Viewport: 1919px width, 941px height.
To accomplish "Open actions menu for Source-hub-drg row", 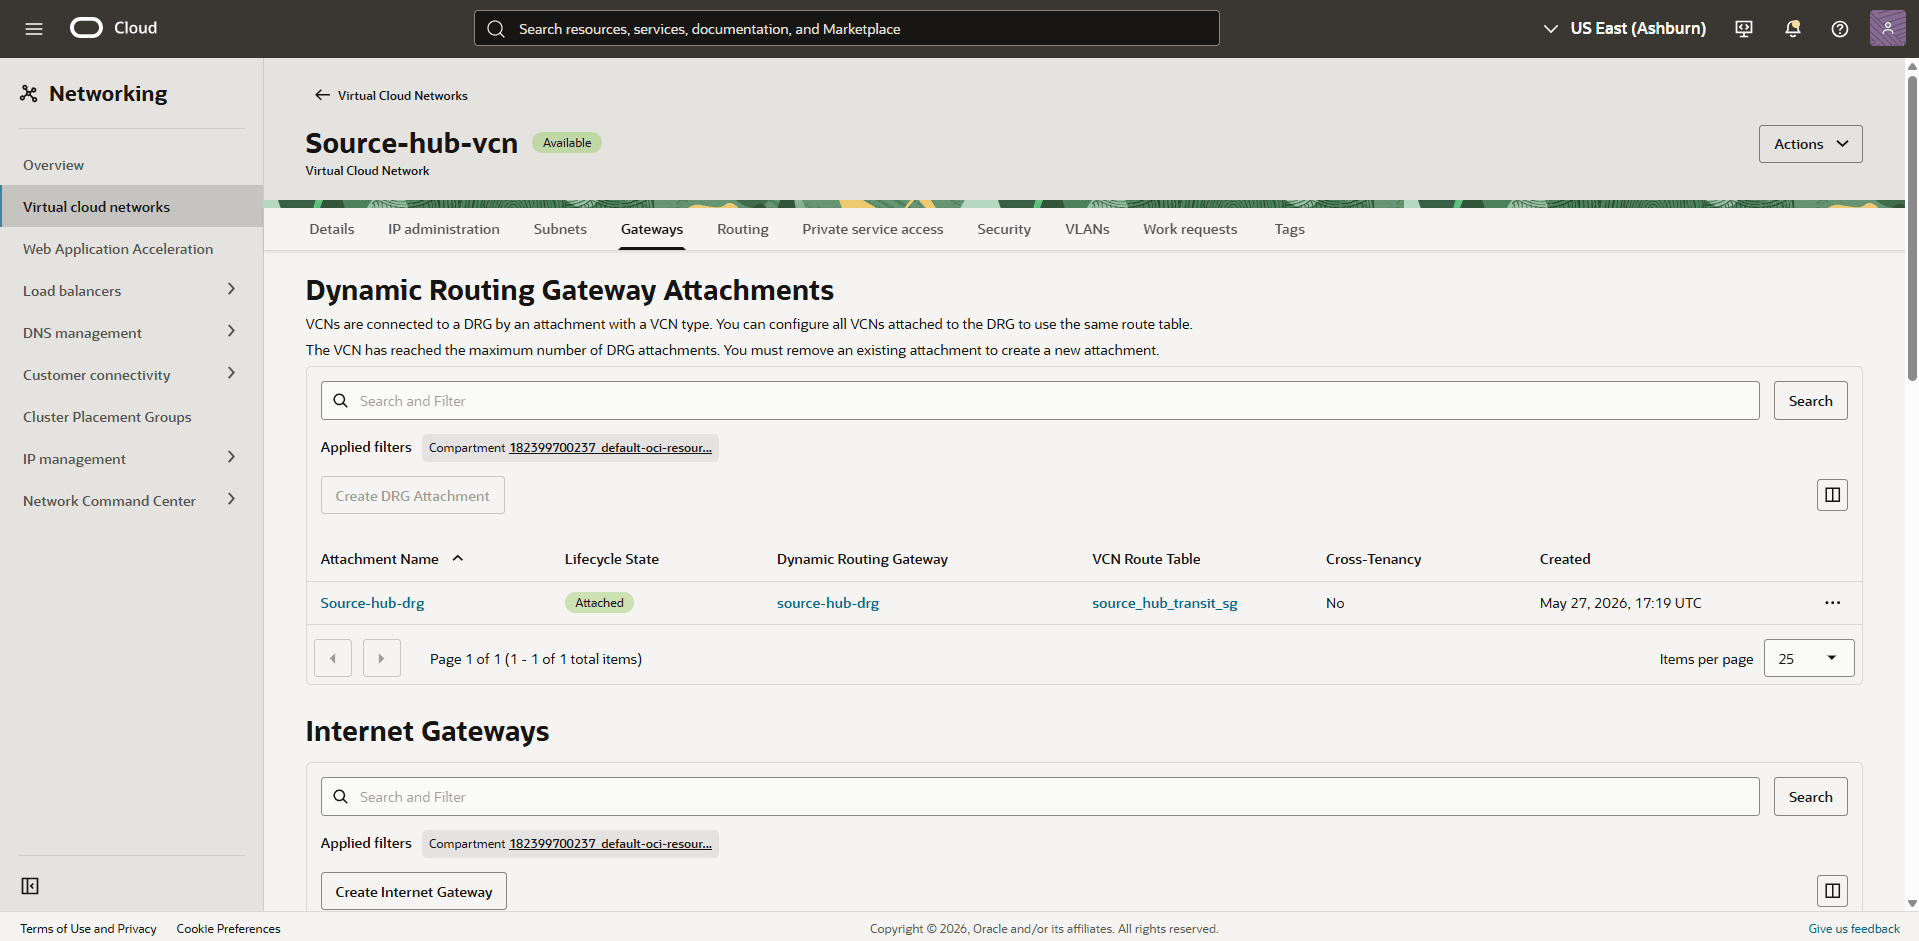I will [1832, 603].
